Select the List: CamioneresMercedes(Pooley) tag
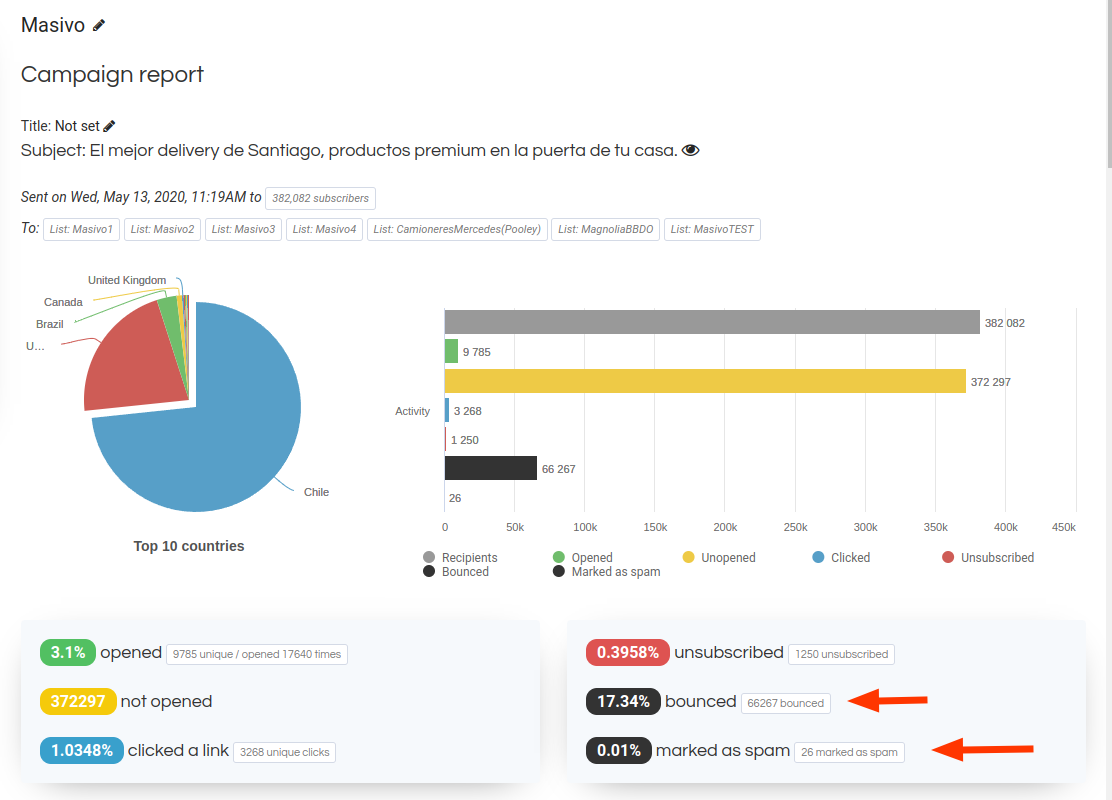 [457, 229]
